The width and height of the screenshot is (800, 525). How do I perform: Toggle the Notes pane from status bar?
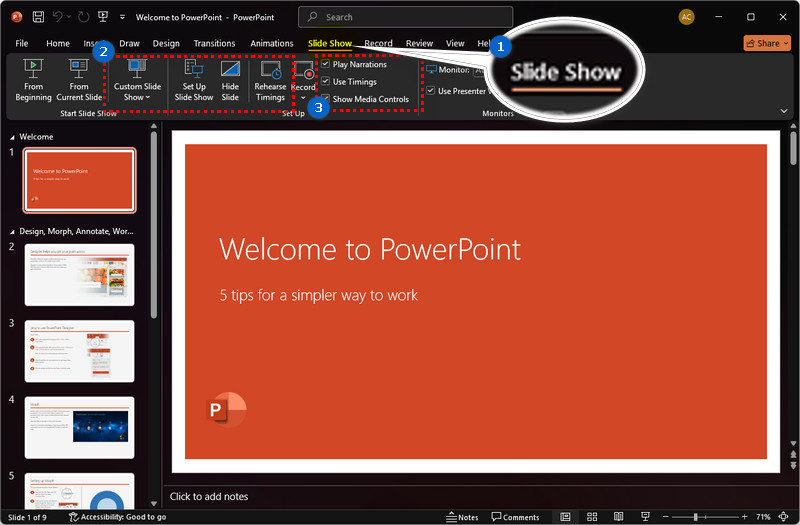tap(462, 517)
